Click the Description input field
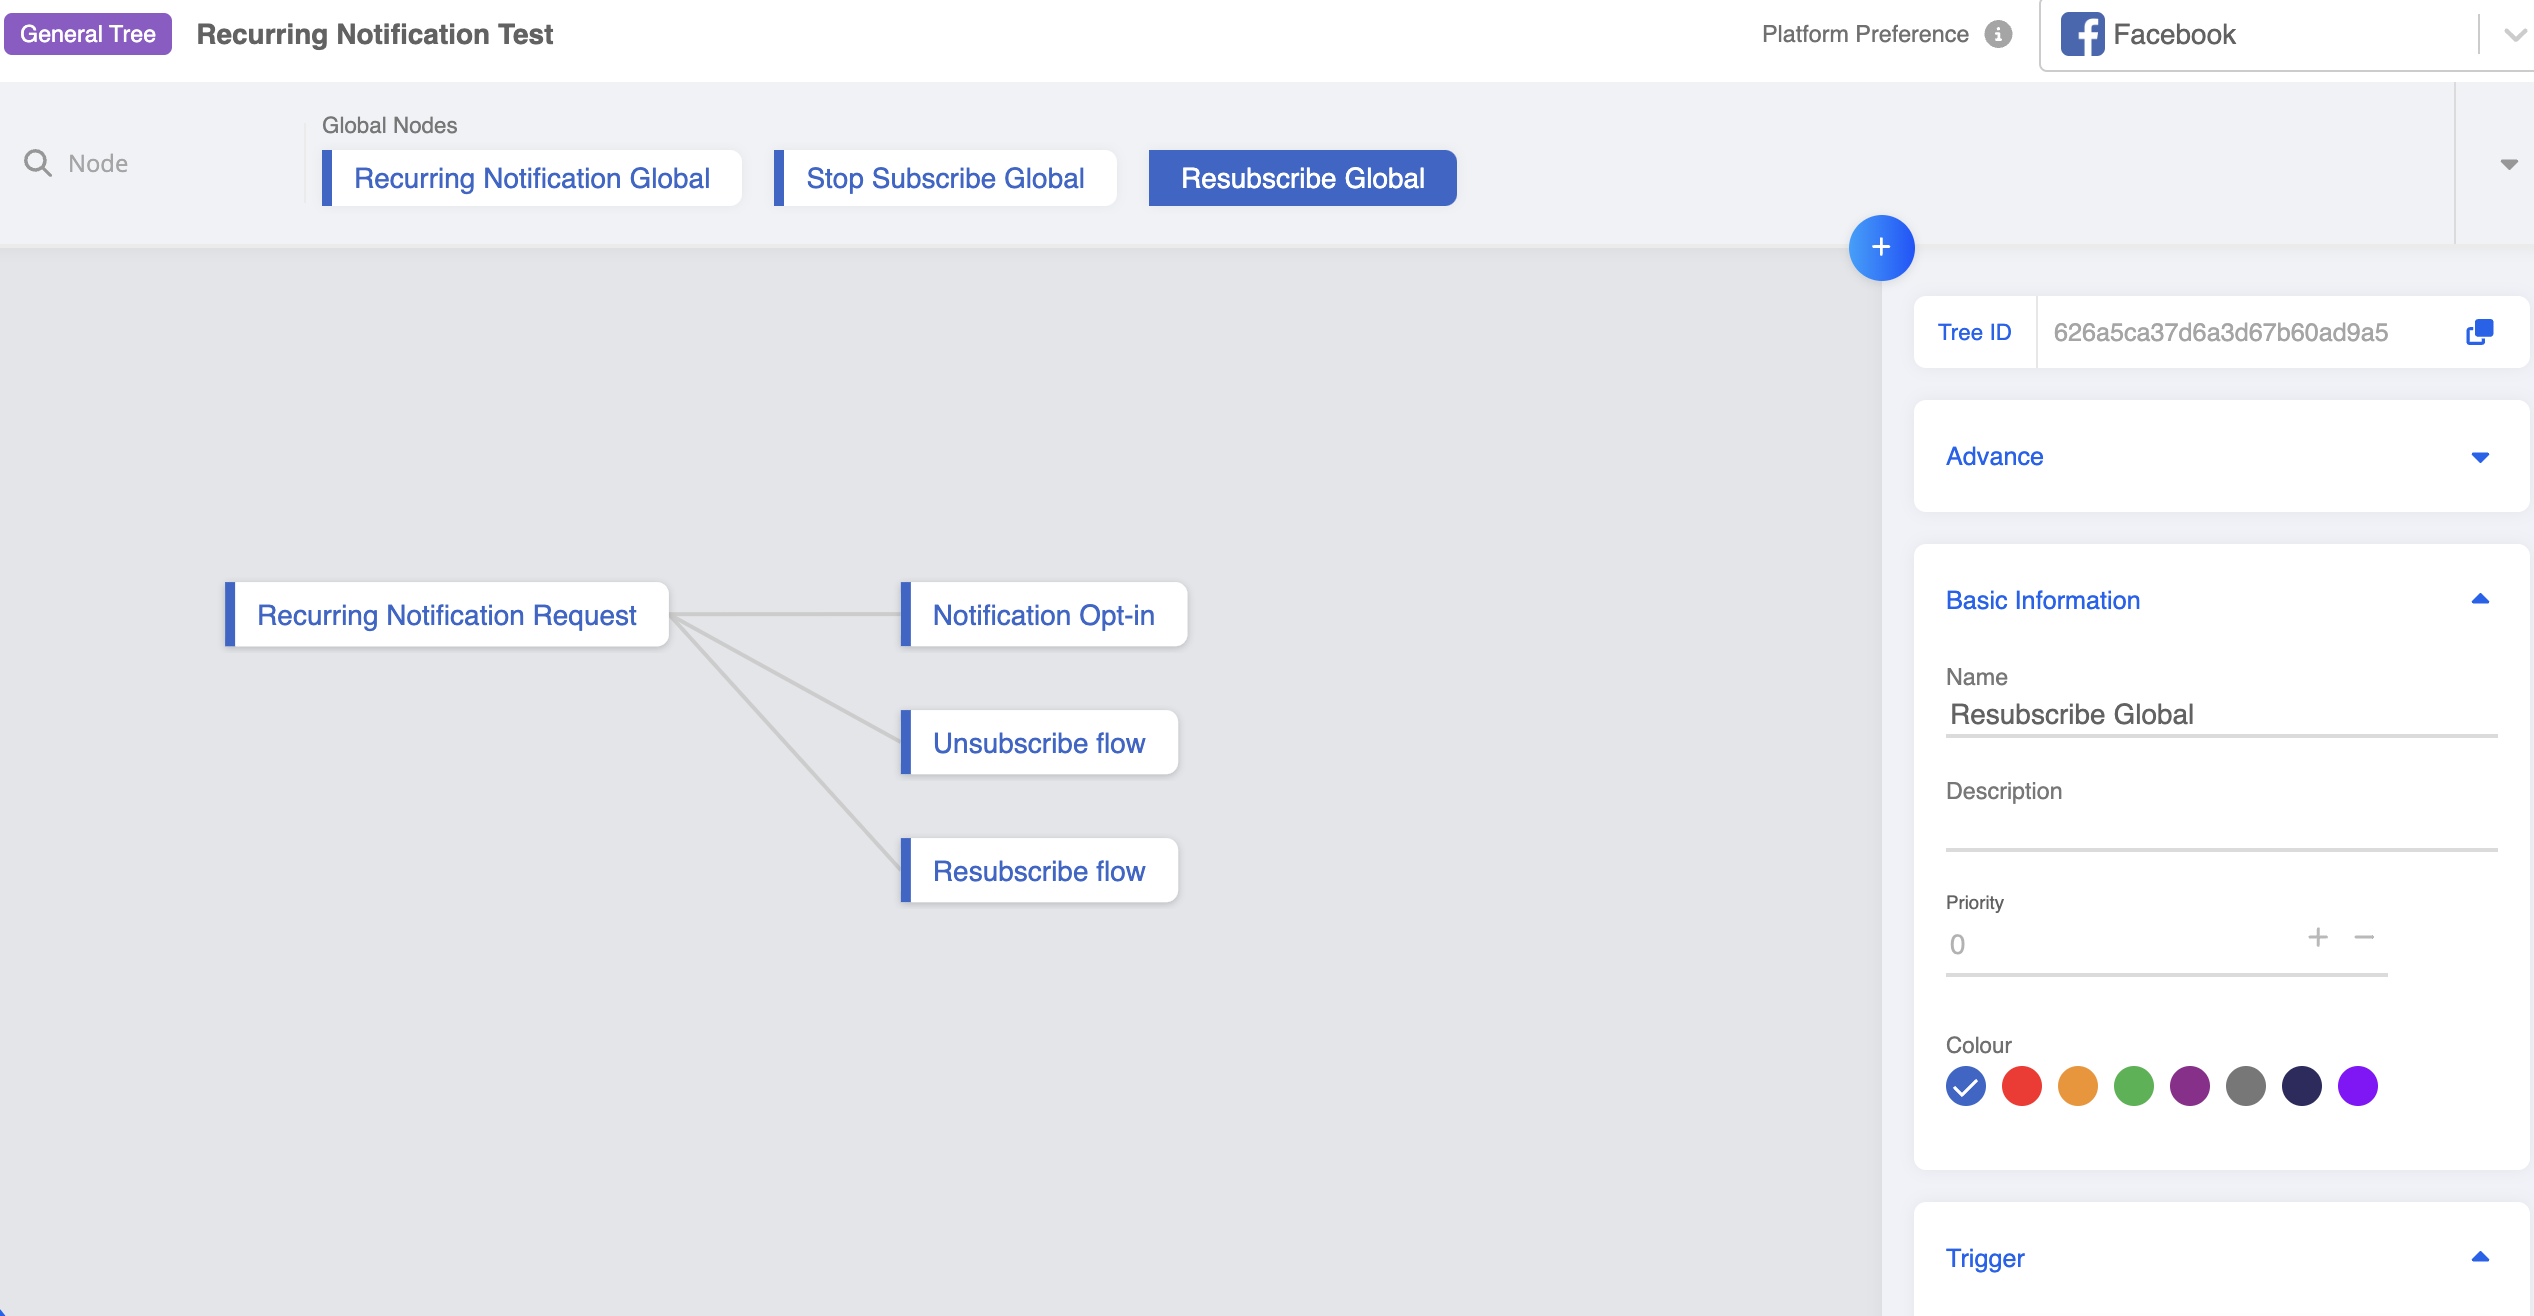 [2220, 830]
